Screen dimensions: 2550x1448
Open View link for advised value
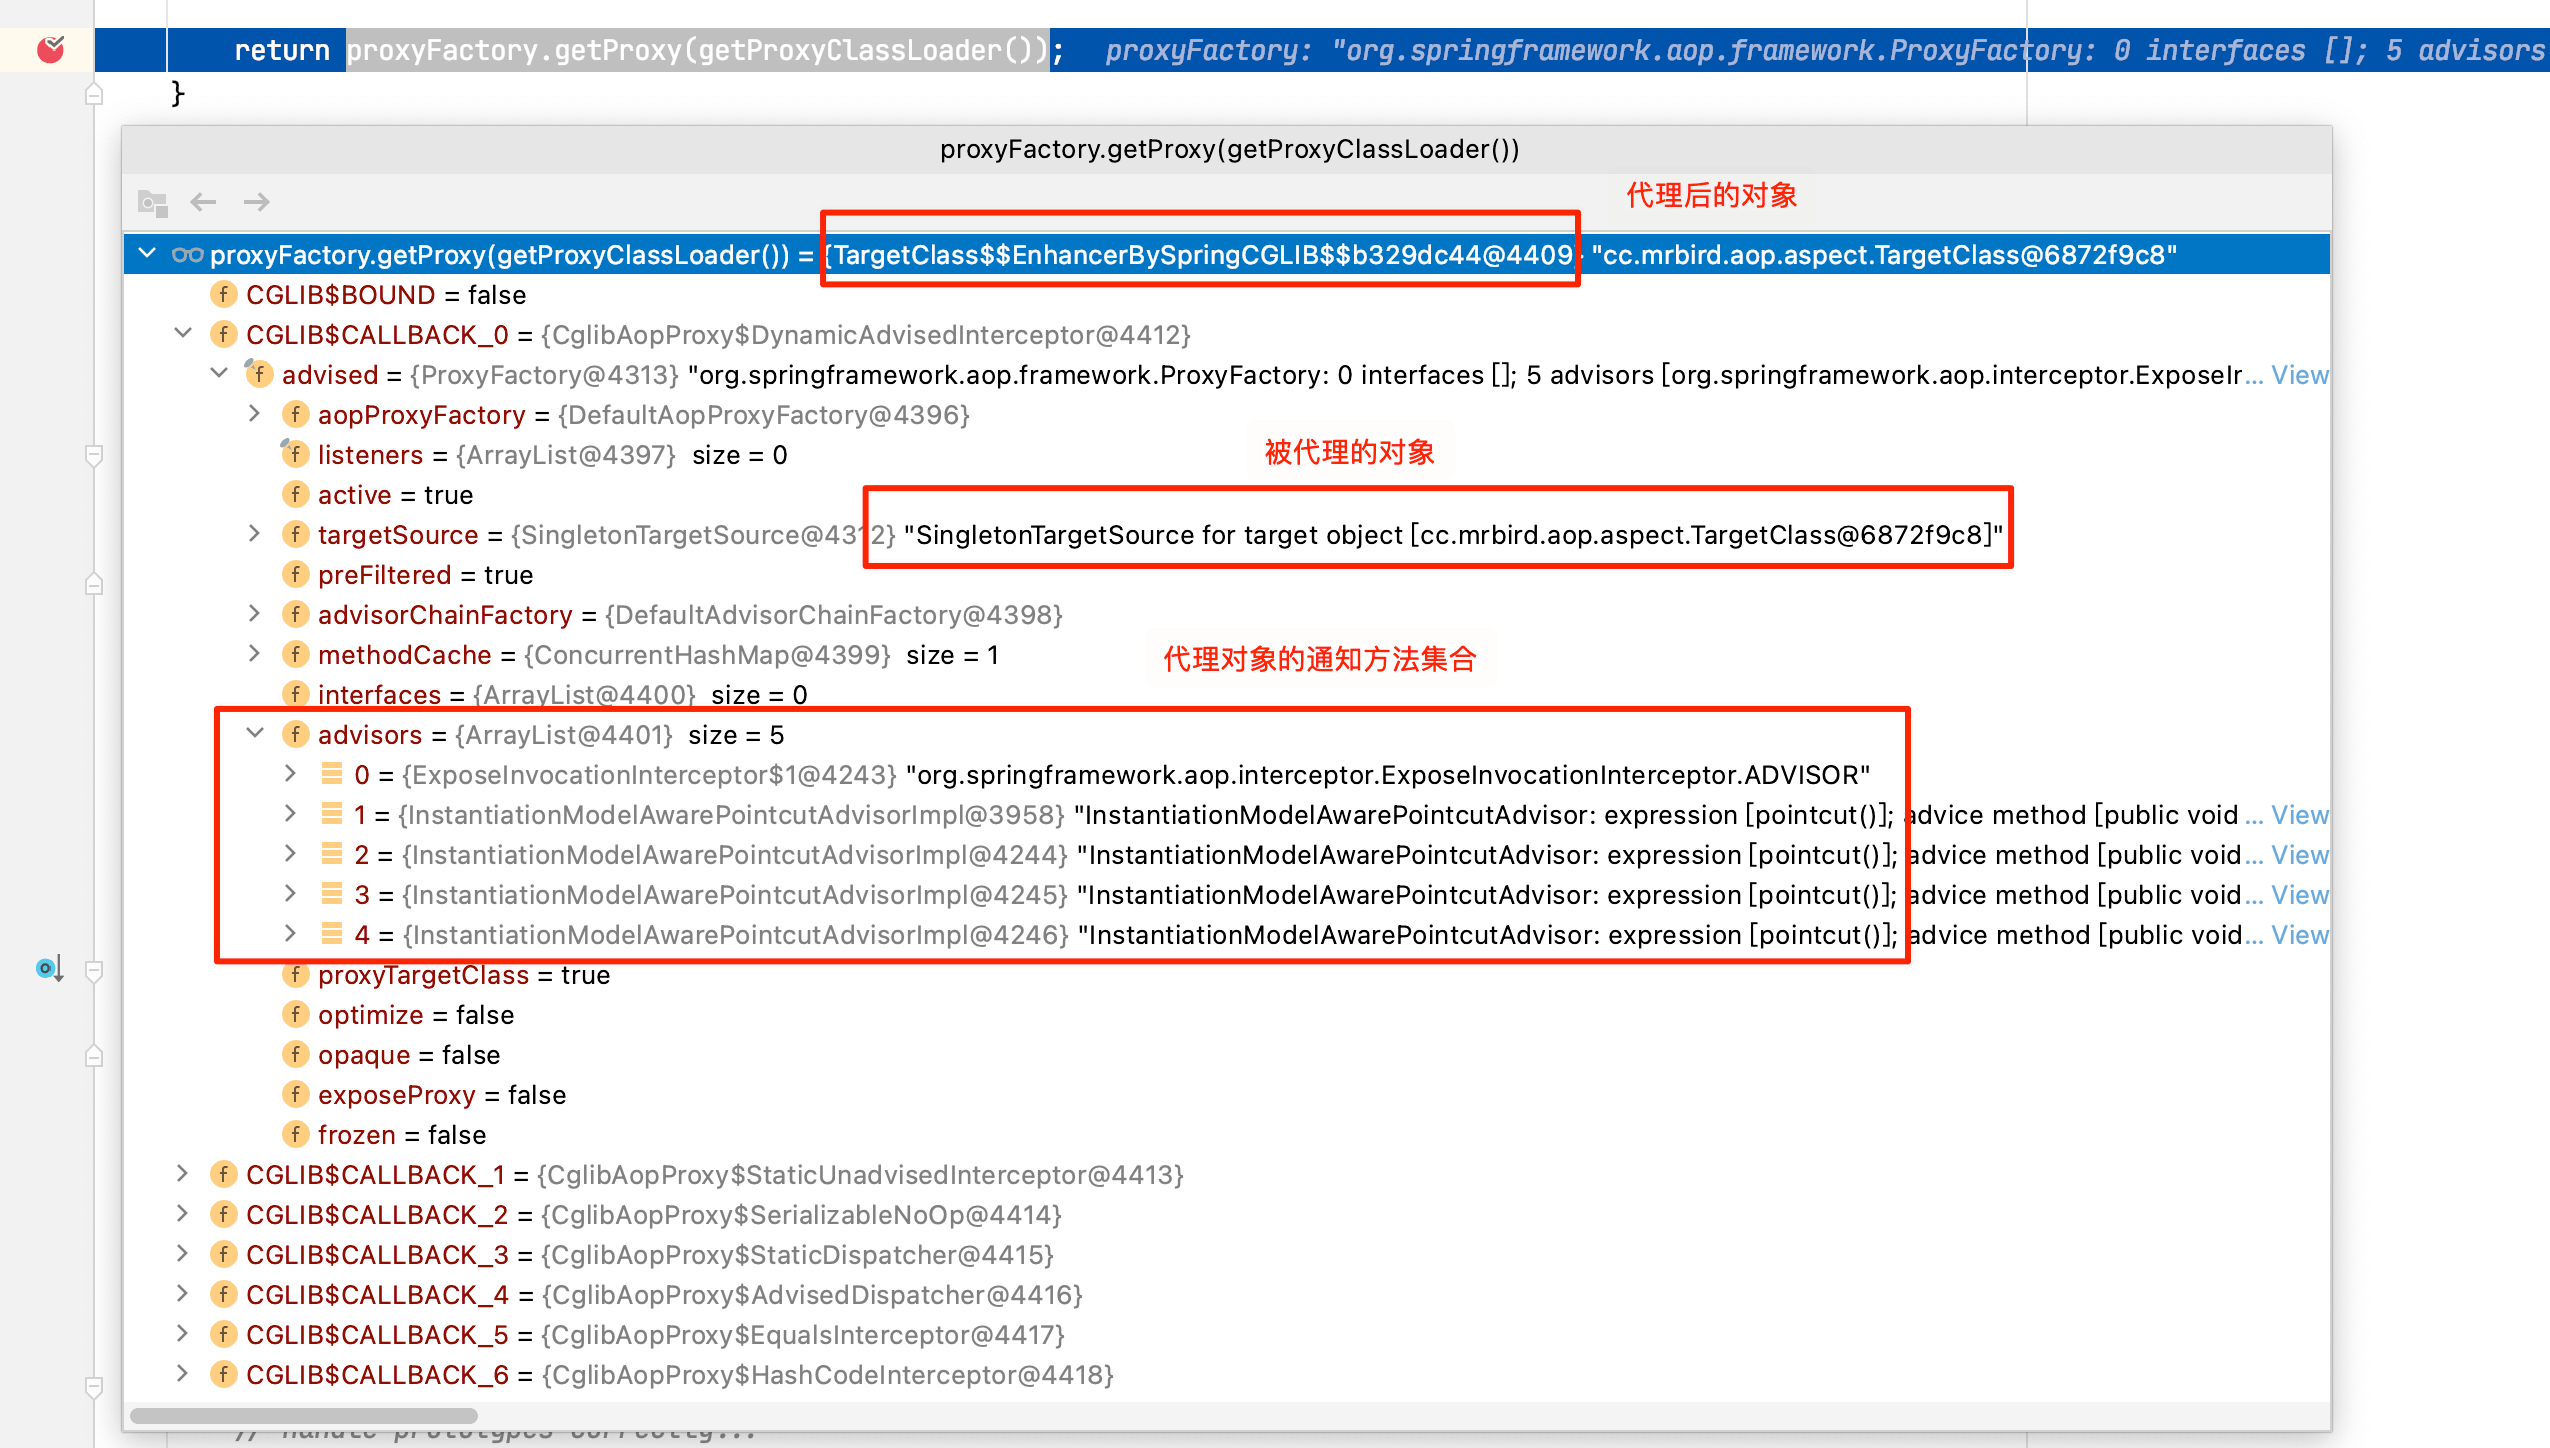(x=2299, y=375)
